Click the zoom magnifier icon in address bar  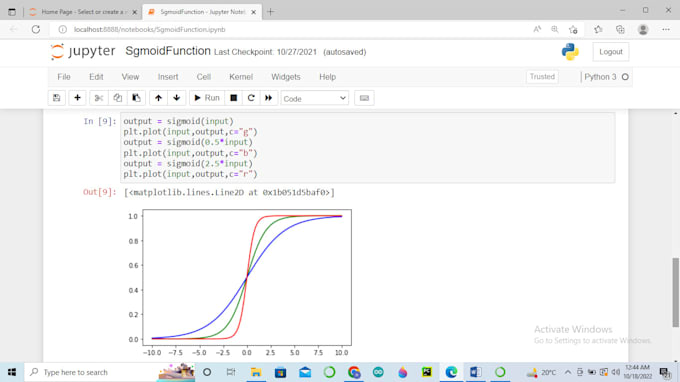(x=555, y=29)
